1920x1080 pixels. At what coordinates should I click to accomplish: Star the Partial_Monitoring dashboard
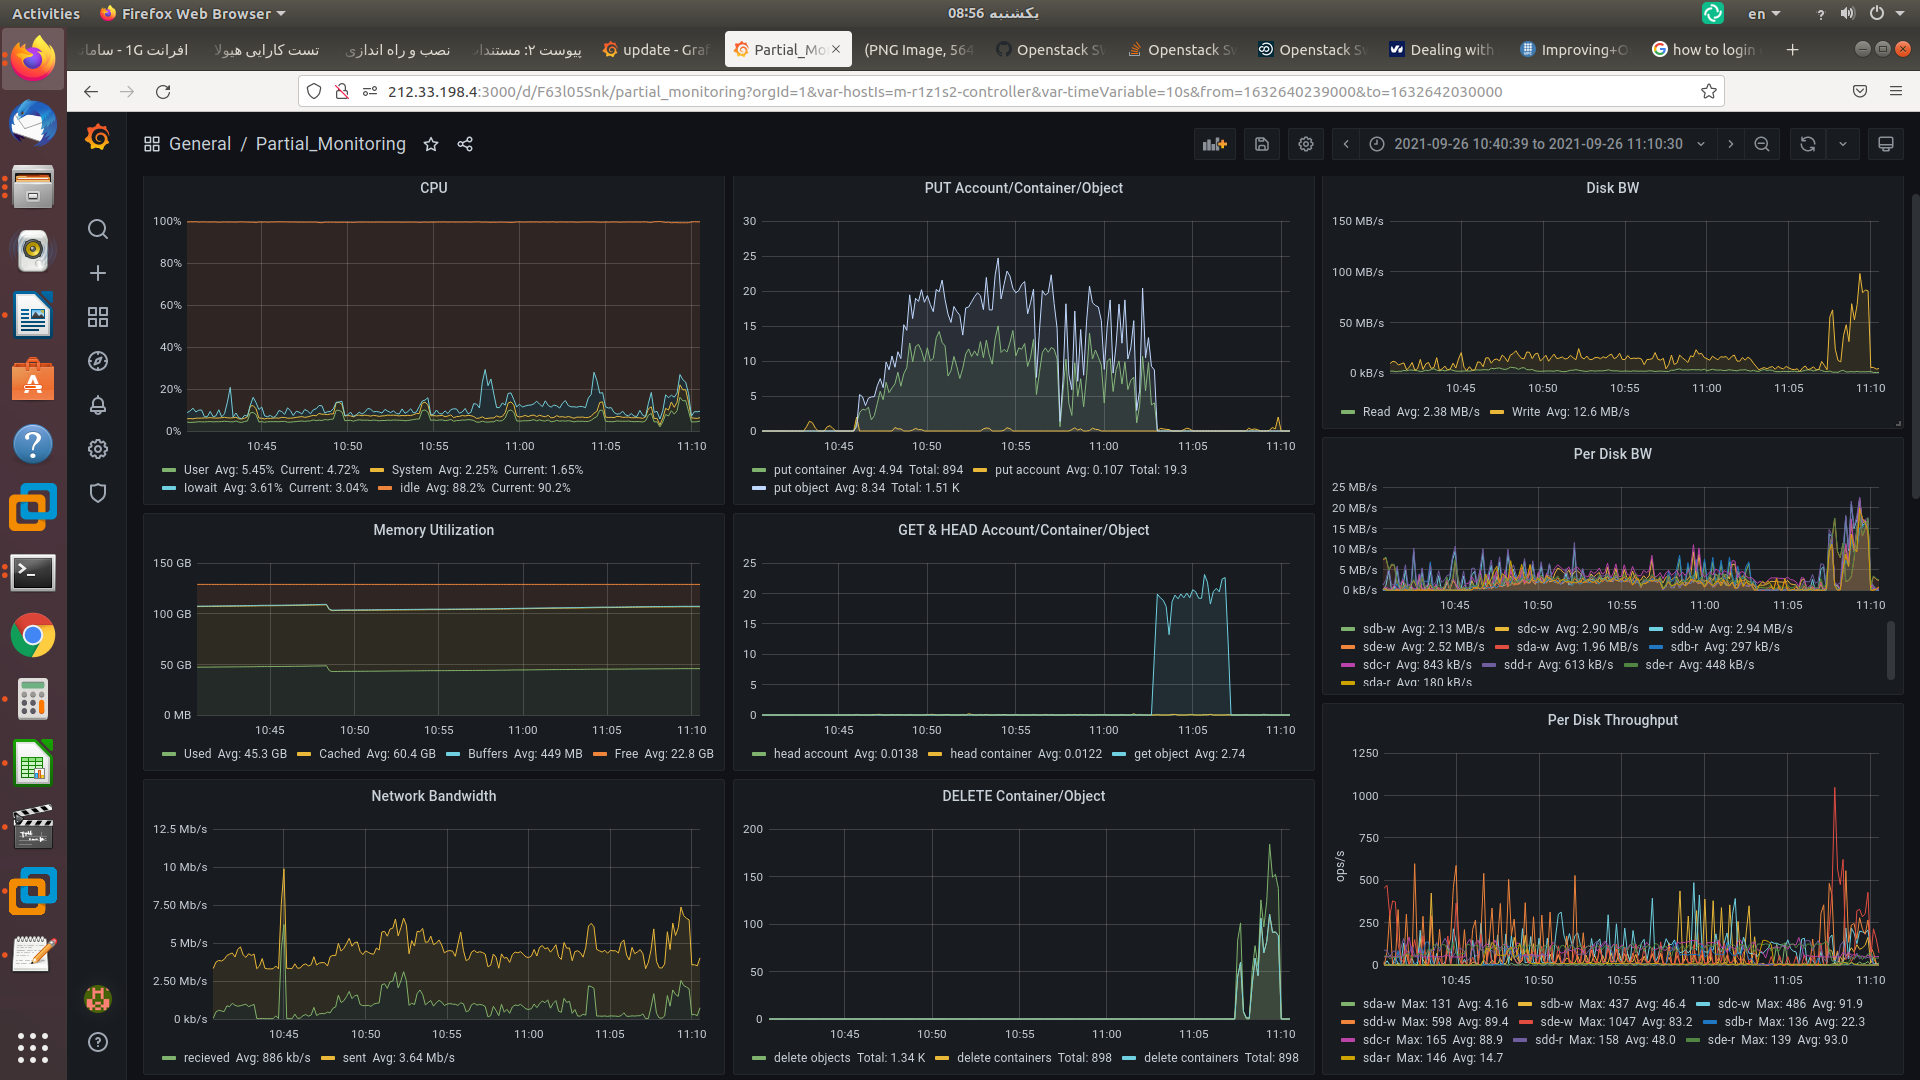431,144
